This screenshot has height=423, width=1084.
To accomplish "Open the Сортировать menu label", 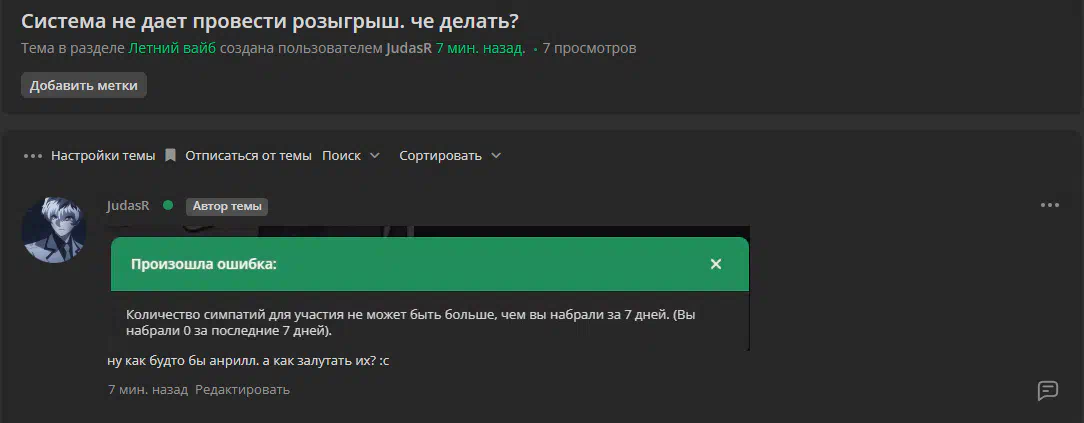I will (440, 156).
